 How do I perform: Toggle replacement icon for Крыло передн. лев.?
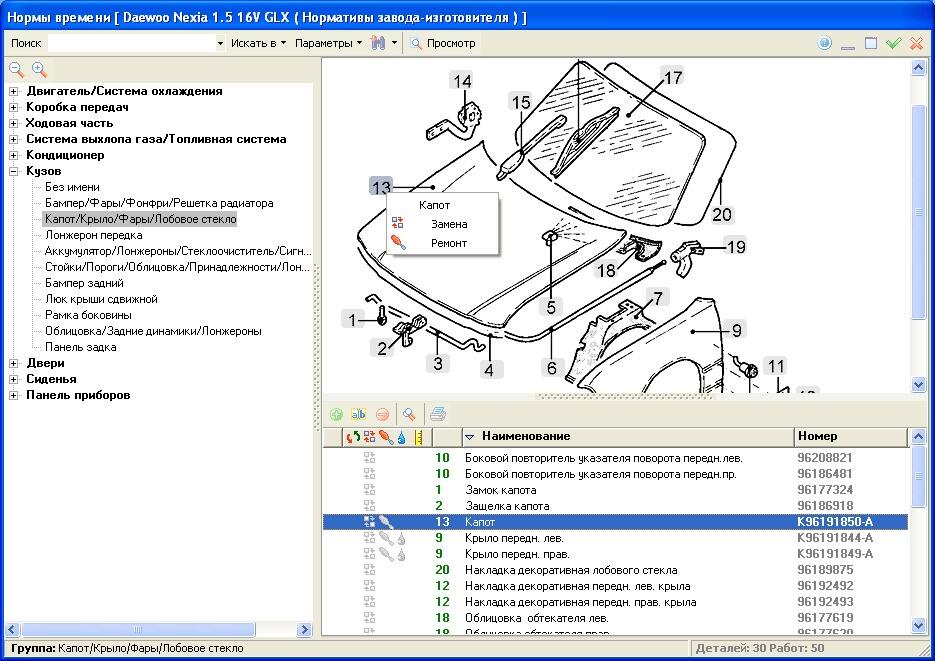point(370,538)
